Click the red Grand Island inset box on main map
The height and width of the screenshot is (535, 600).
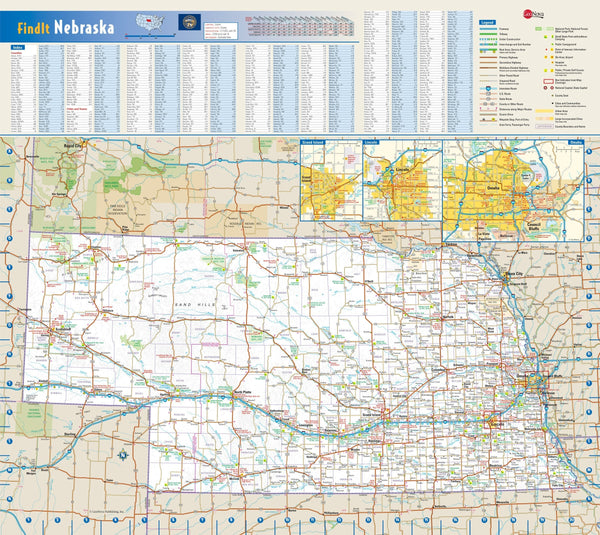385,414
